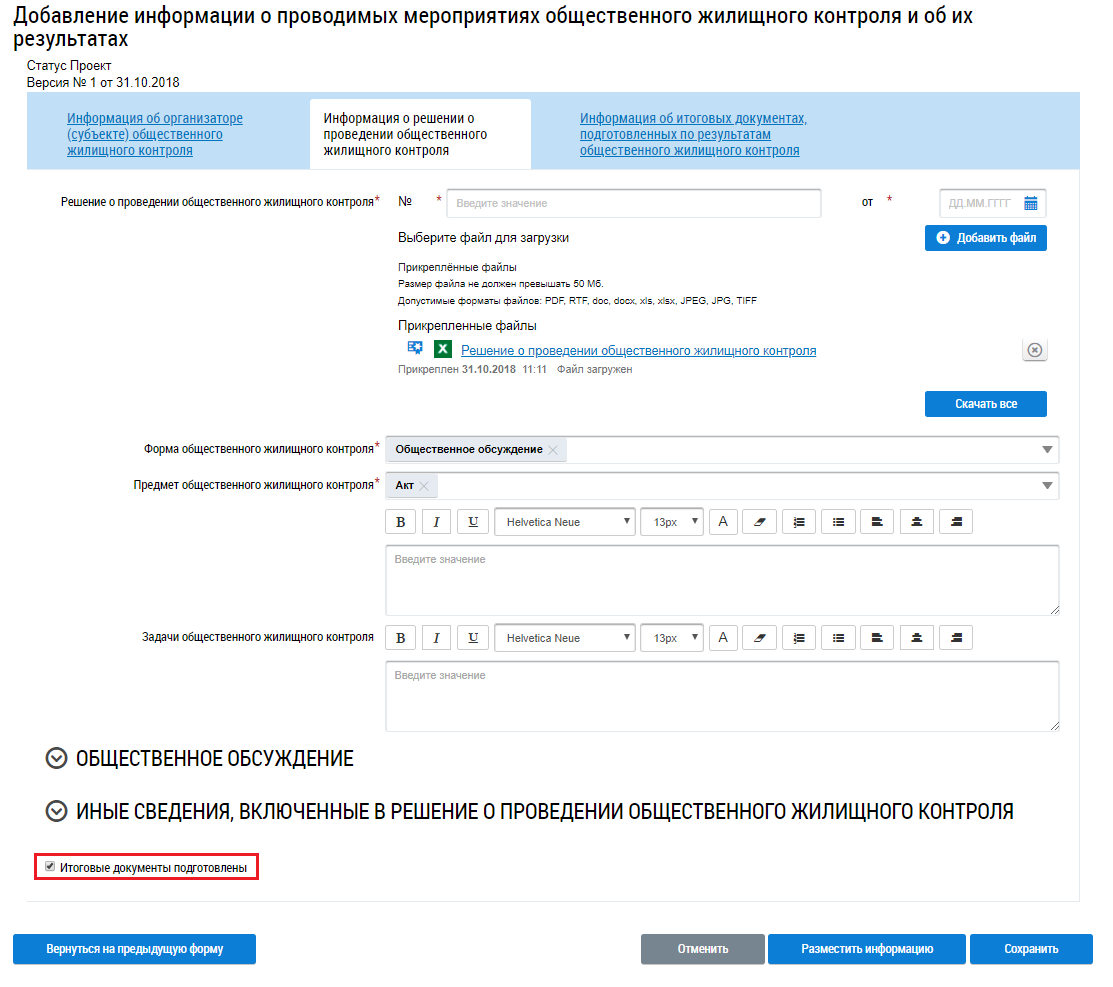This screenshot has height=987, width=1113.
Task: Click underline in the subject editor toolbar
Action: coord(473,522)
